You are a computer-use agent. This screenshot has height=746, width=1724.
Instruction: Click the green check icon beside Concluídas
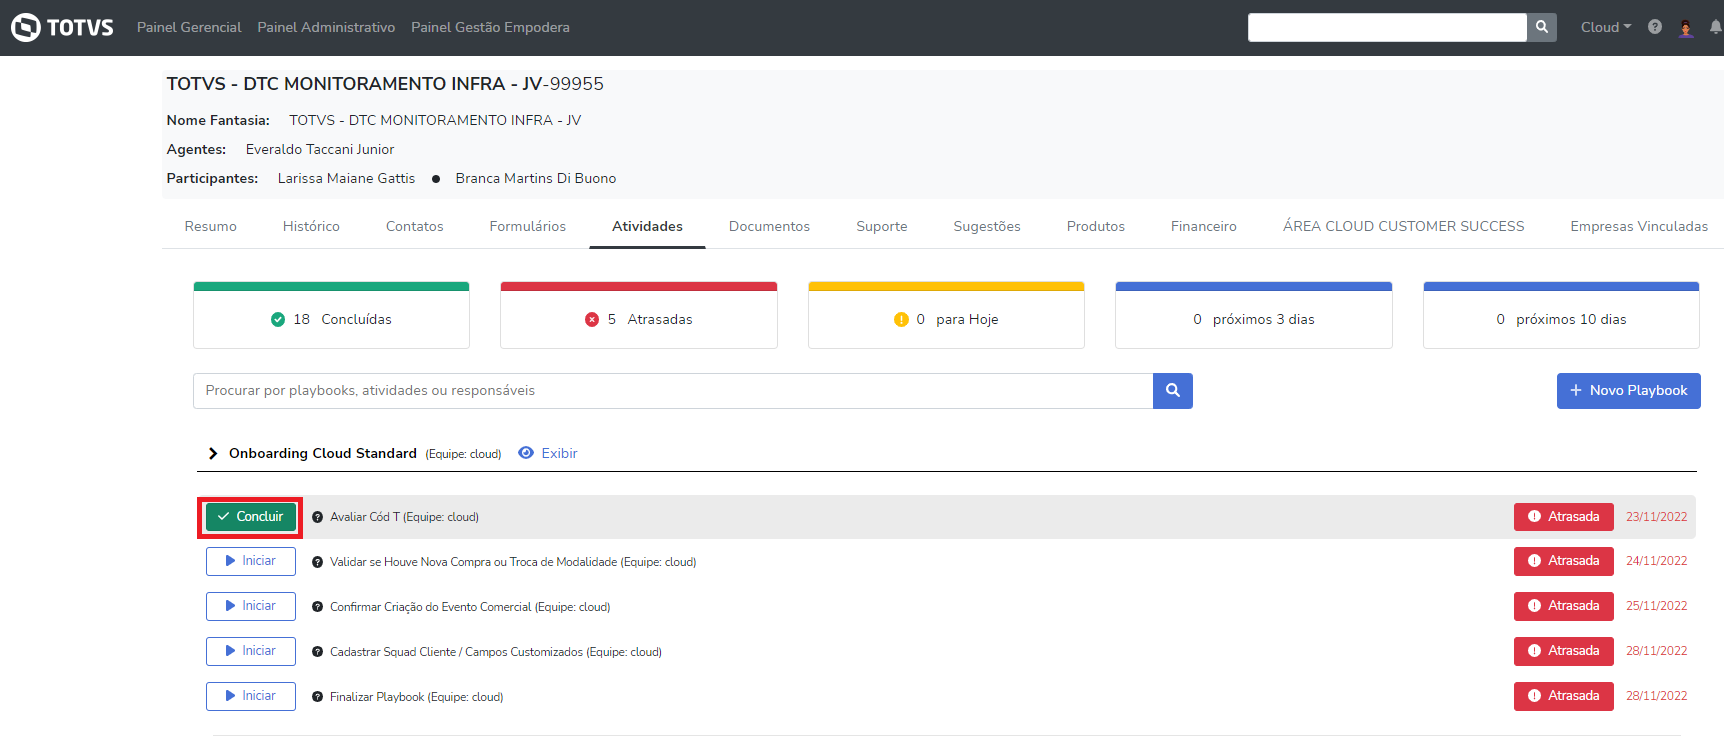click(x=278, y=319)
